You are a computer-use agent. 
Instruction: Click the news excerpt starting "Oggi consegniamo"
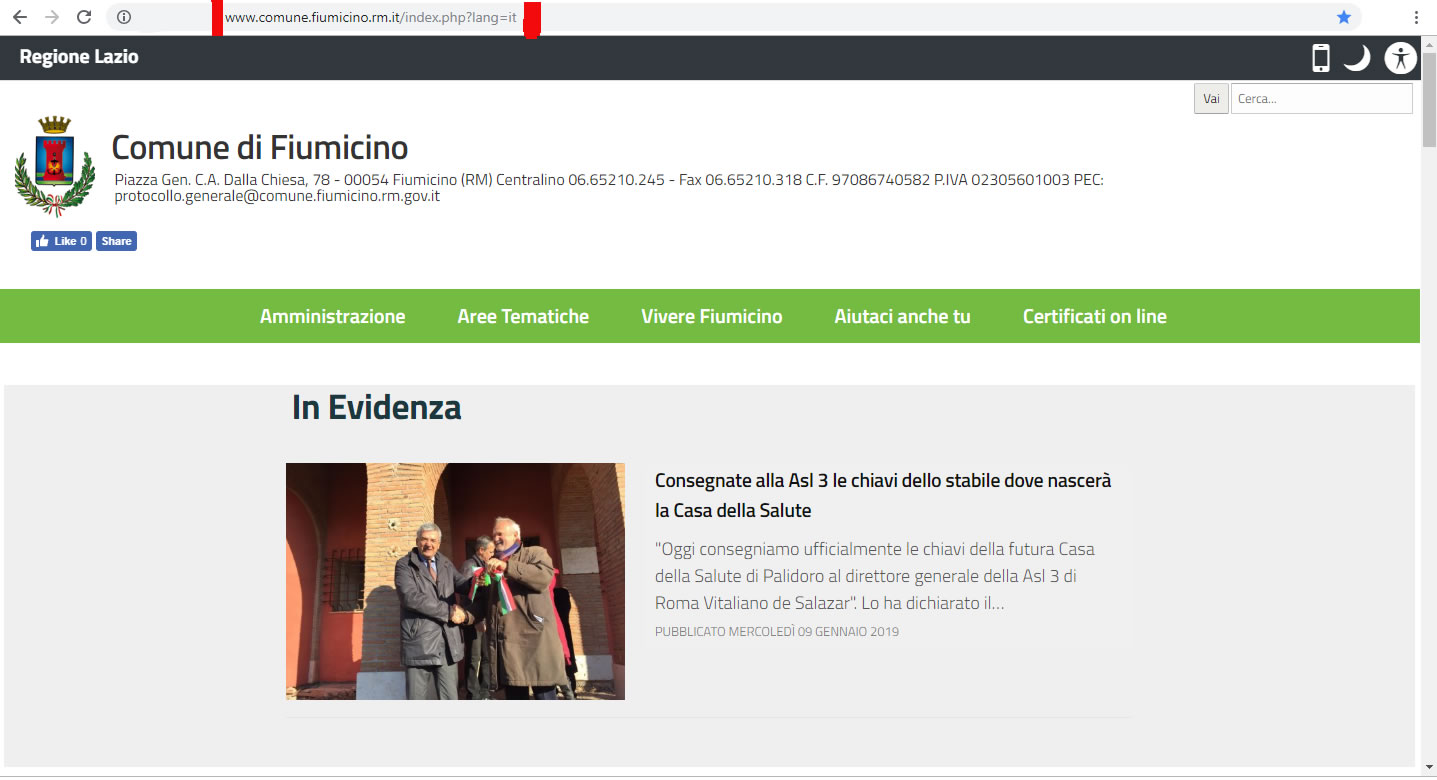click(875, 576)
